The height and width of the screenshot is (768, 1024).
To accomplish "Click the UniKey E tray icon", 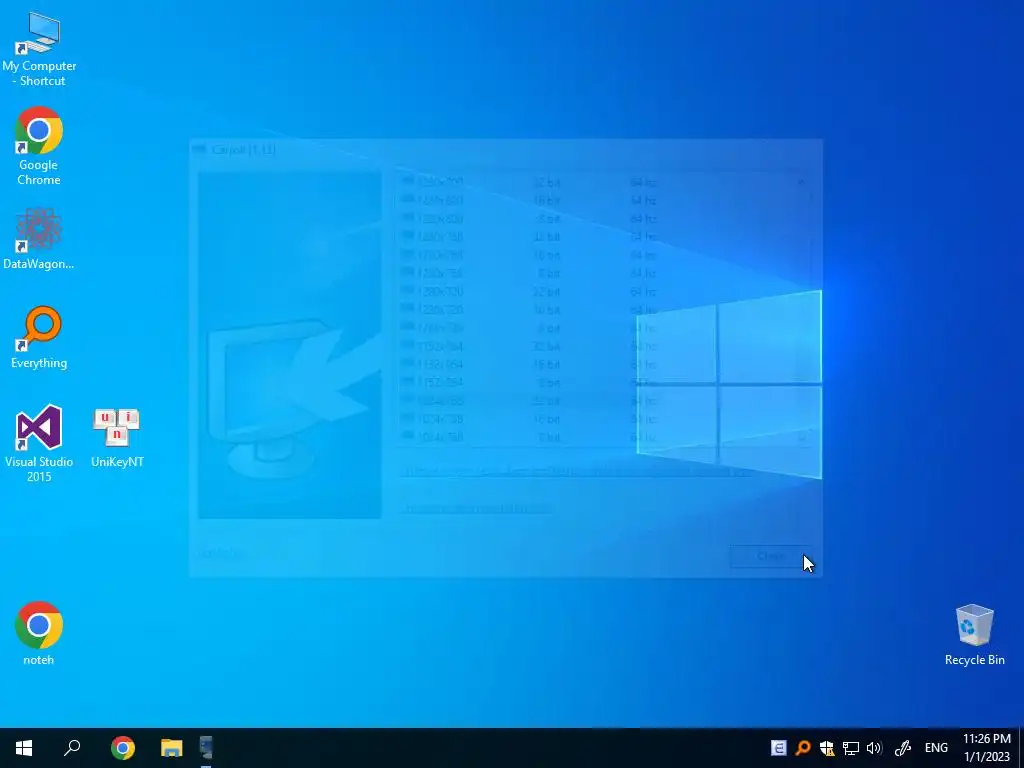I will pyautogui.click(x=778, y=748).
